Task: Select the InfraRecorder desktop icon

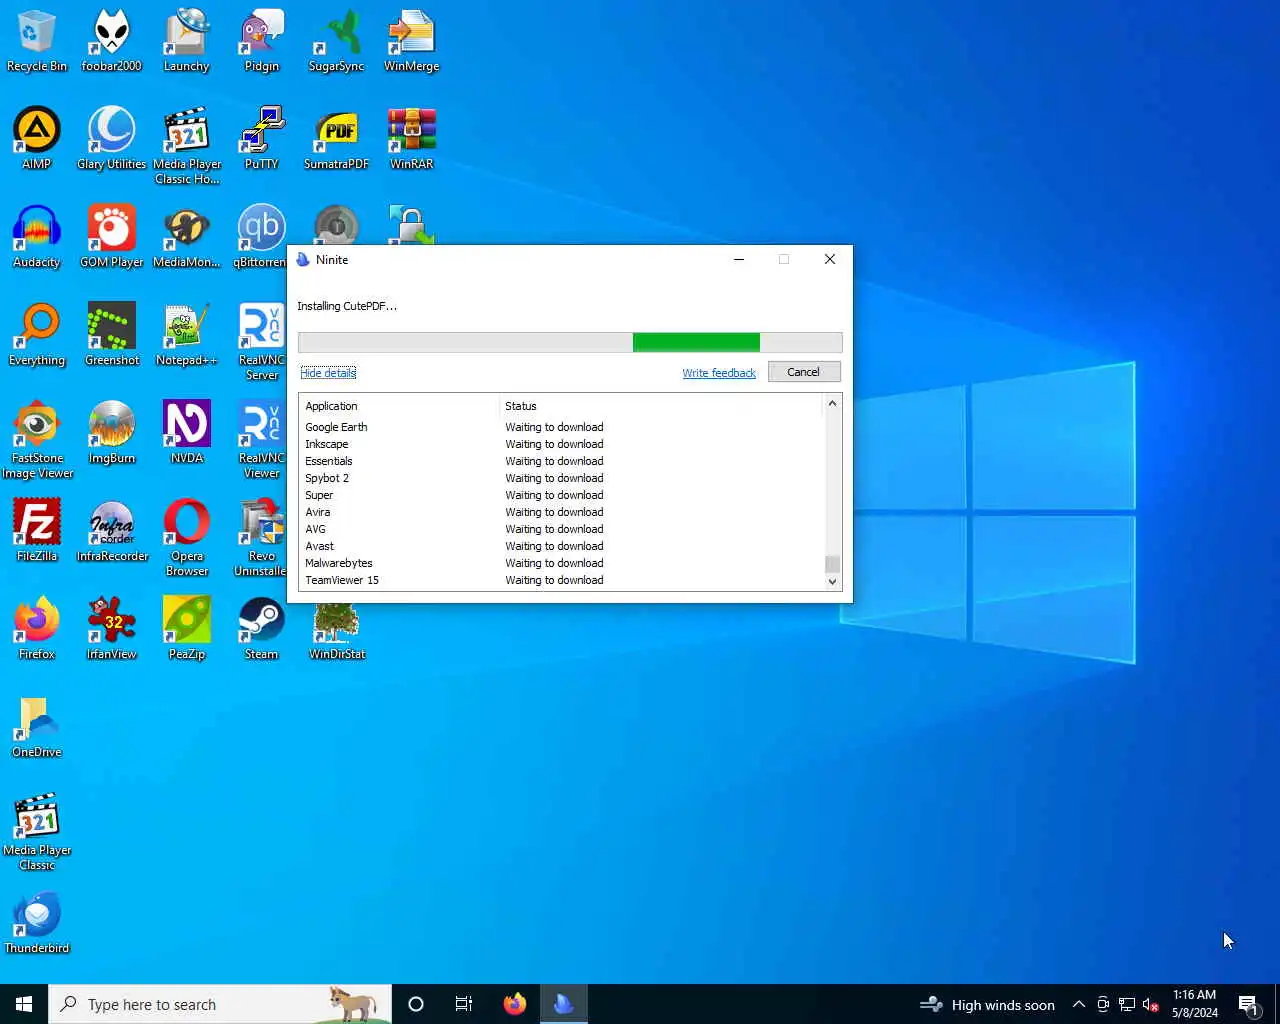Action: click(112, 530)
